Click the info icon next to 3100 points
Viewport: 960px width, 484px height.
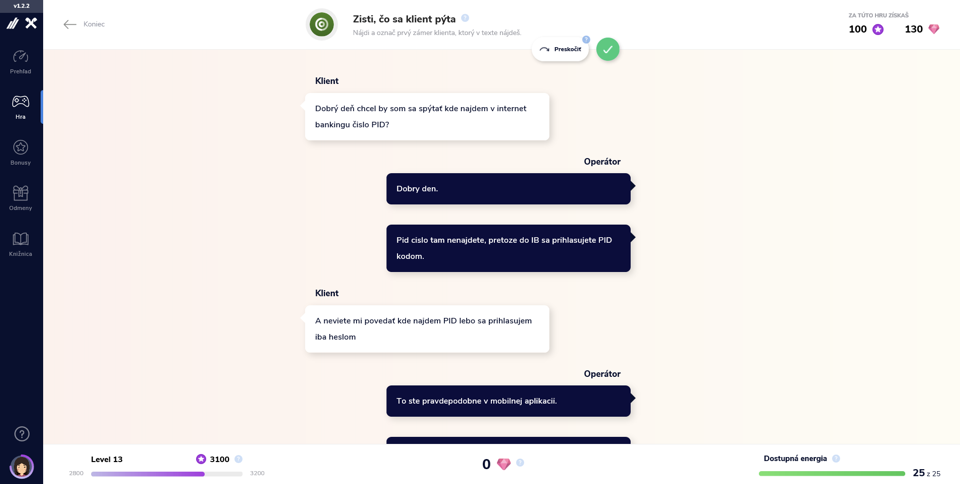[238, 459]
